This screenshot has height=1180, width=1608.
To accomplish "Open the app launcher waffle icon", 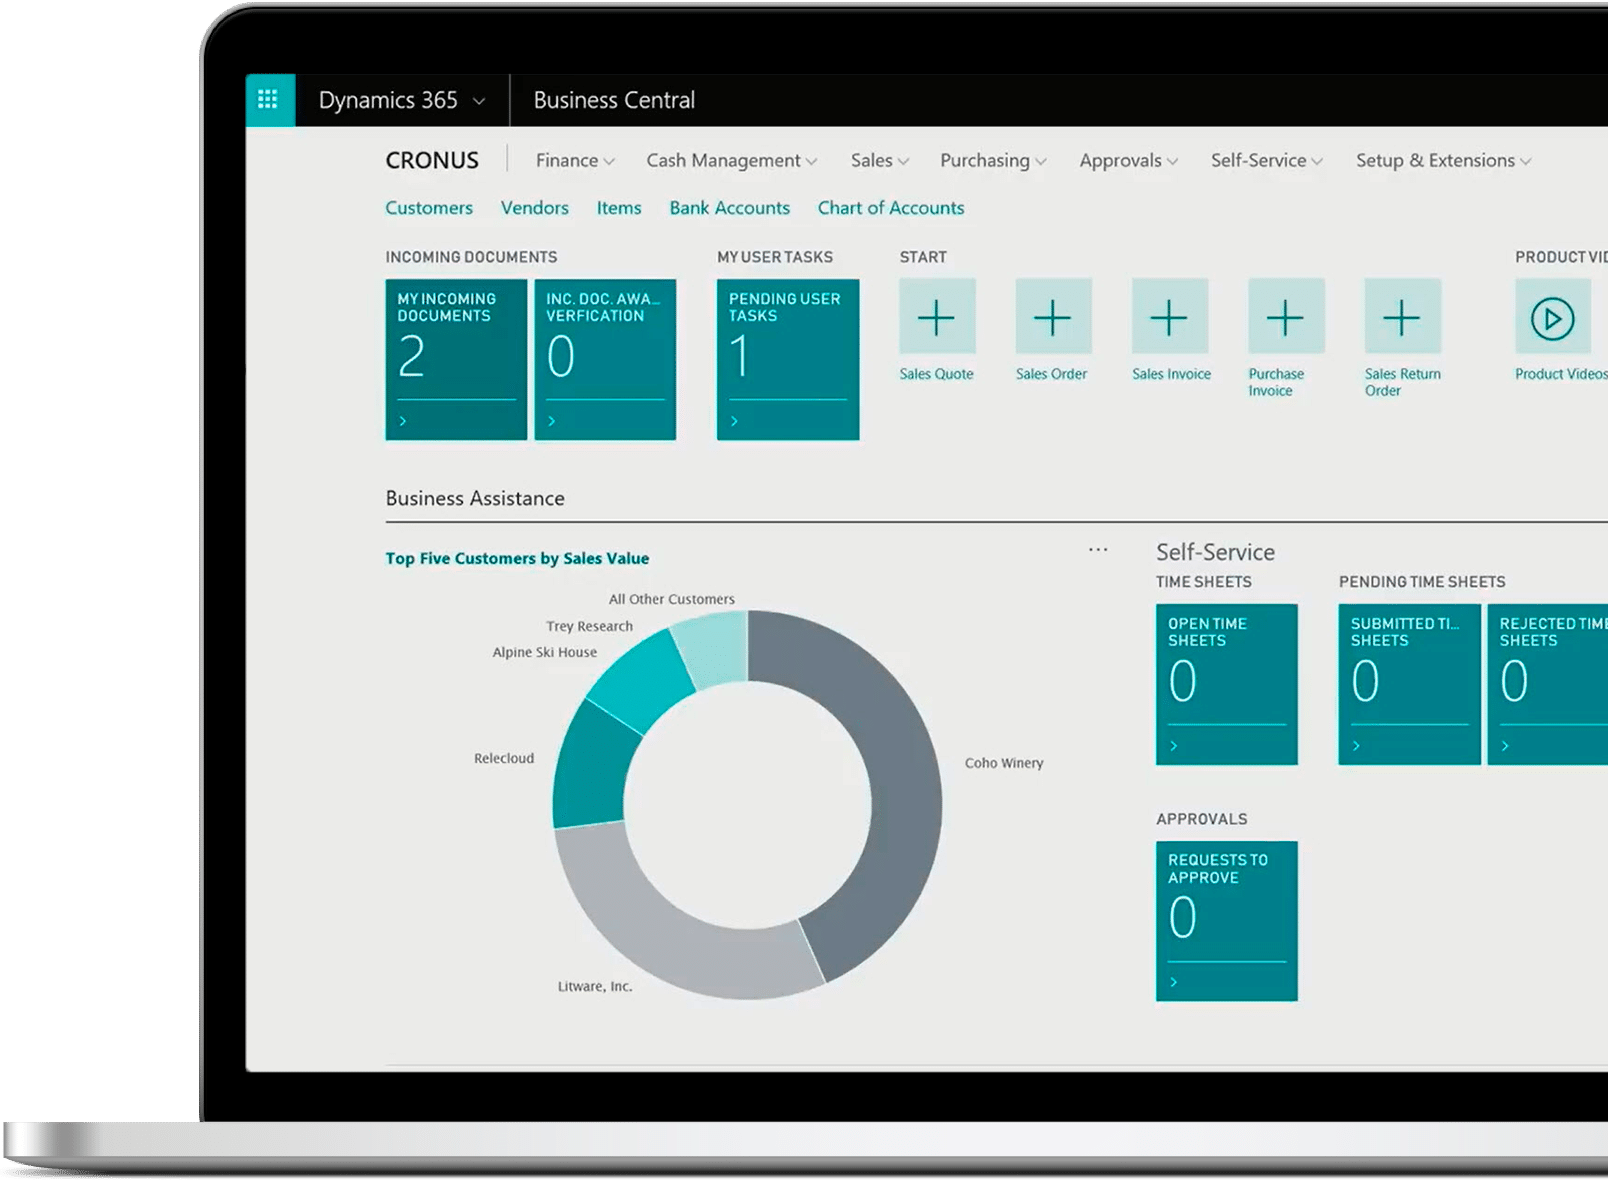I will pos(268,99).
